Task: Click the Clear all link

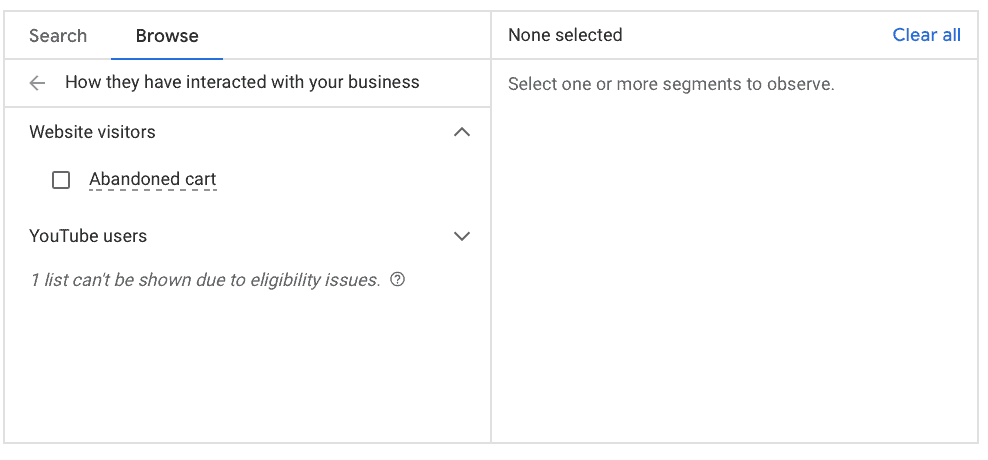Action: [x=926, y=36]
